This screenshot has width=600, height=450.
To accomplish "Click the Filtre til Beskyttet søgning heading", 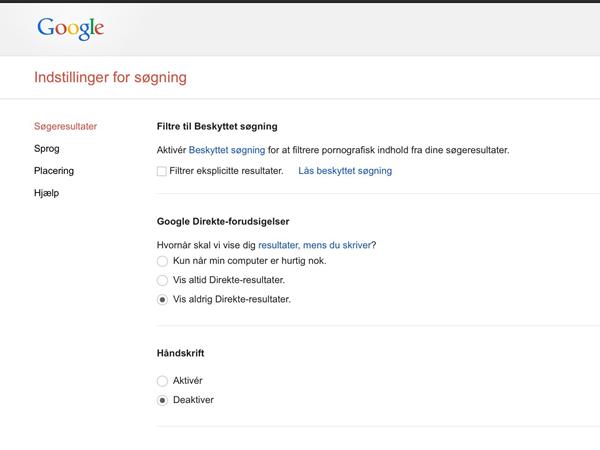I will (x=217, y=126).
